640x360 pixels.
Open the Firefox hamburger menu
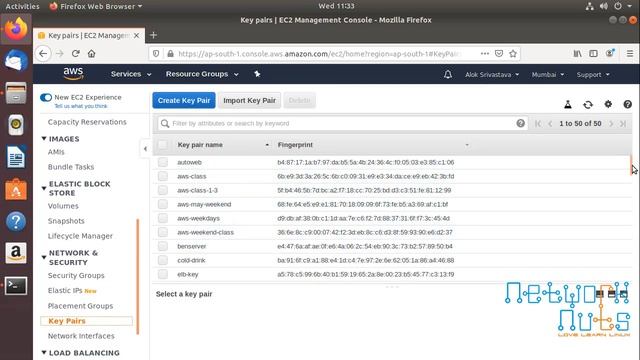click(x=630, y=53)
